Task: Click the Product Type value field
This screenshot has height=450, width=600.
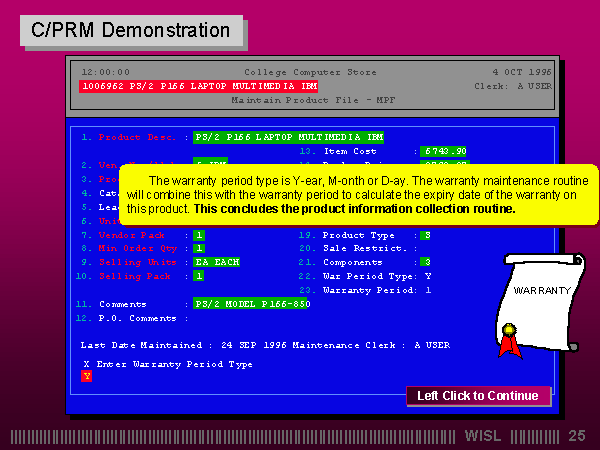Action: click(425, 234)
